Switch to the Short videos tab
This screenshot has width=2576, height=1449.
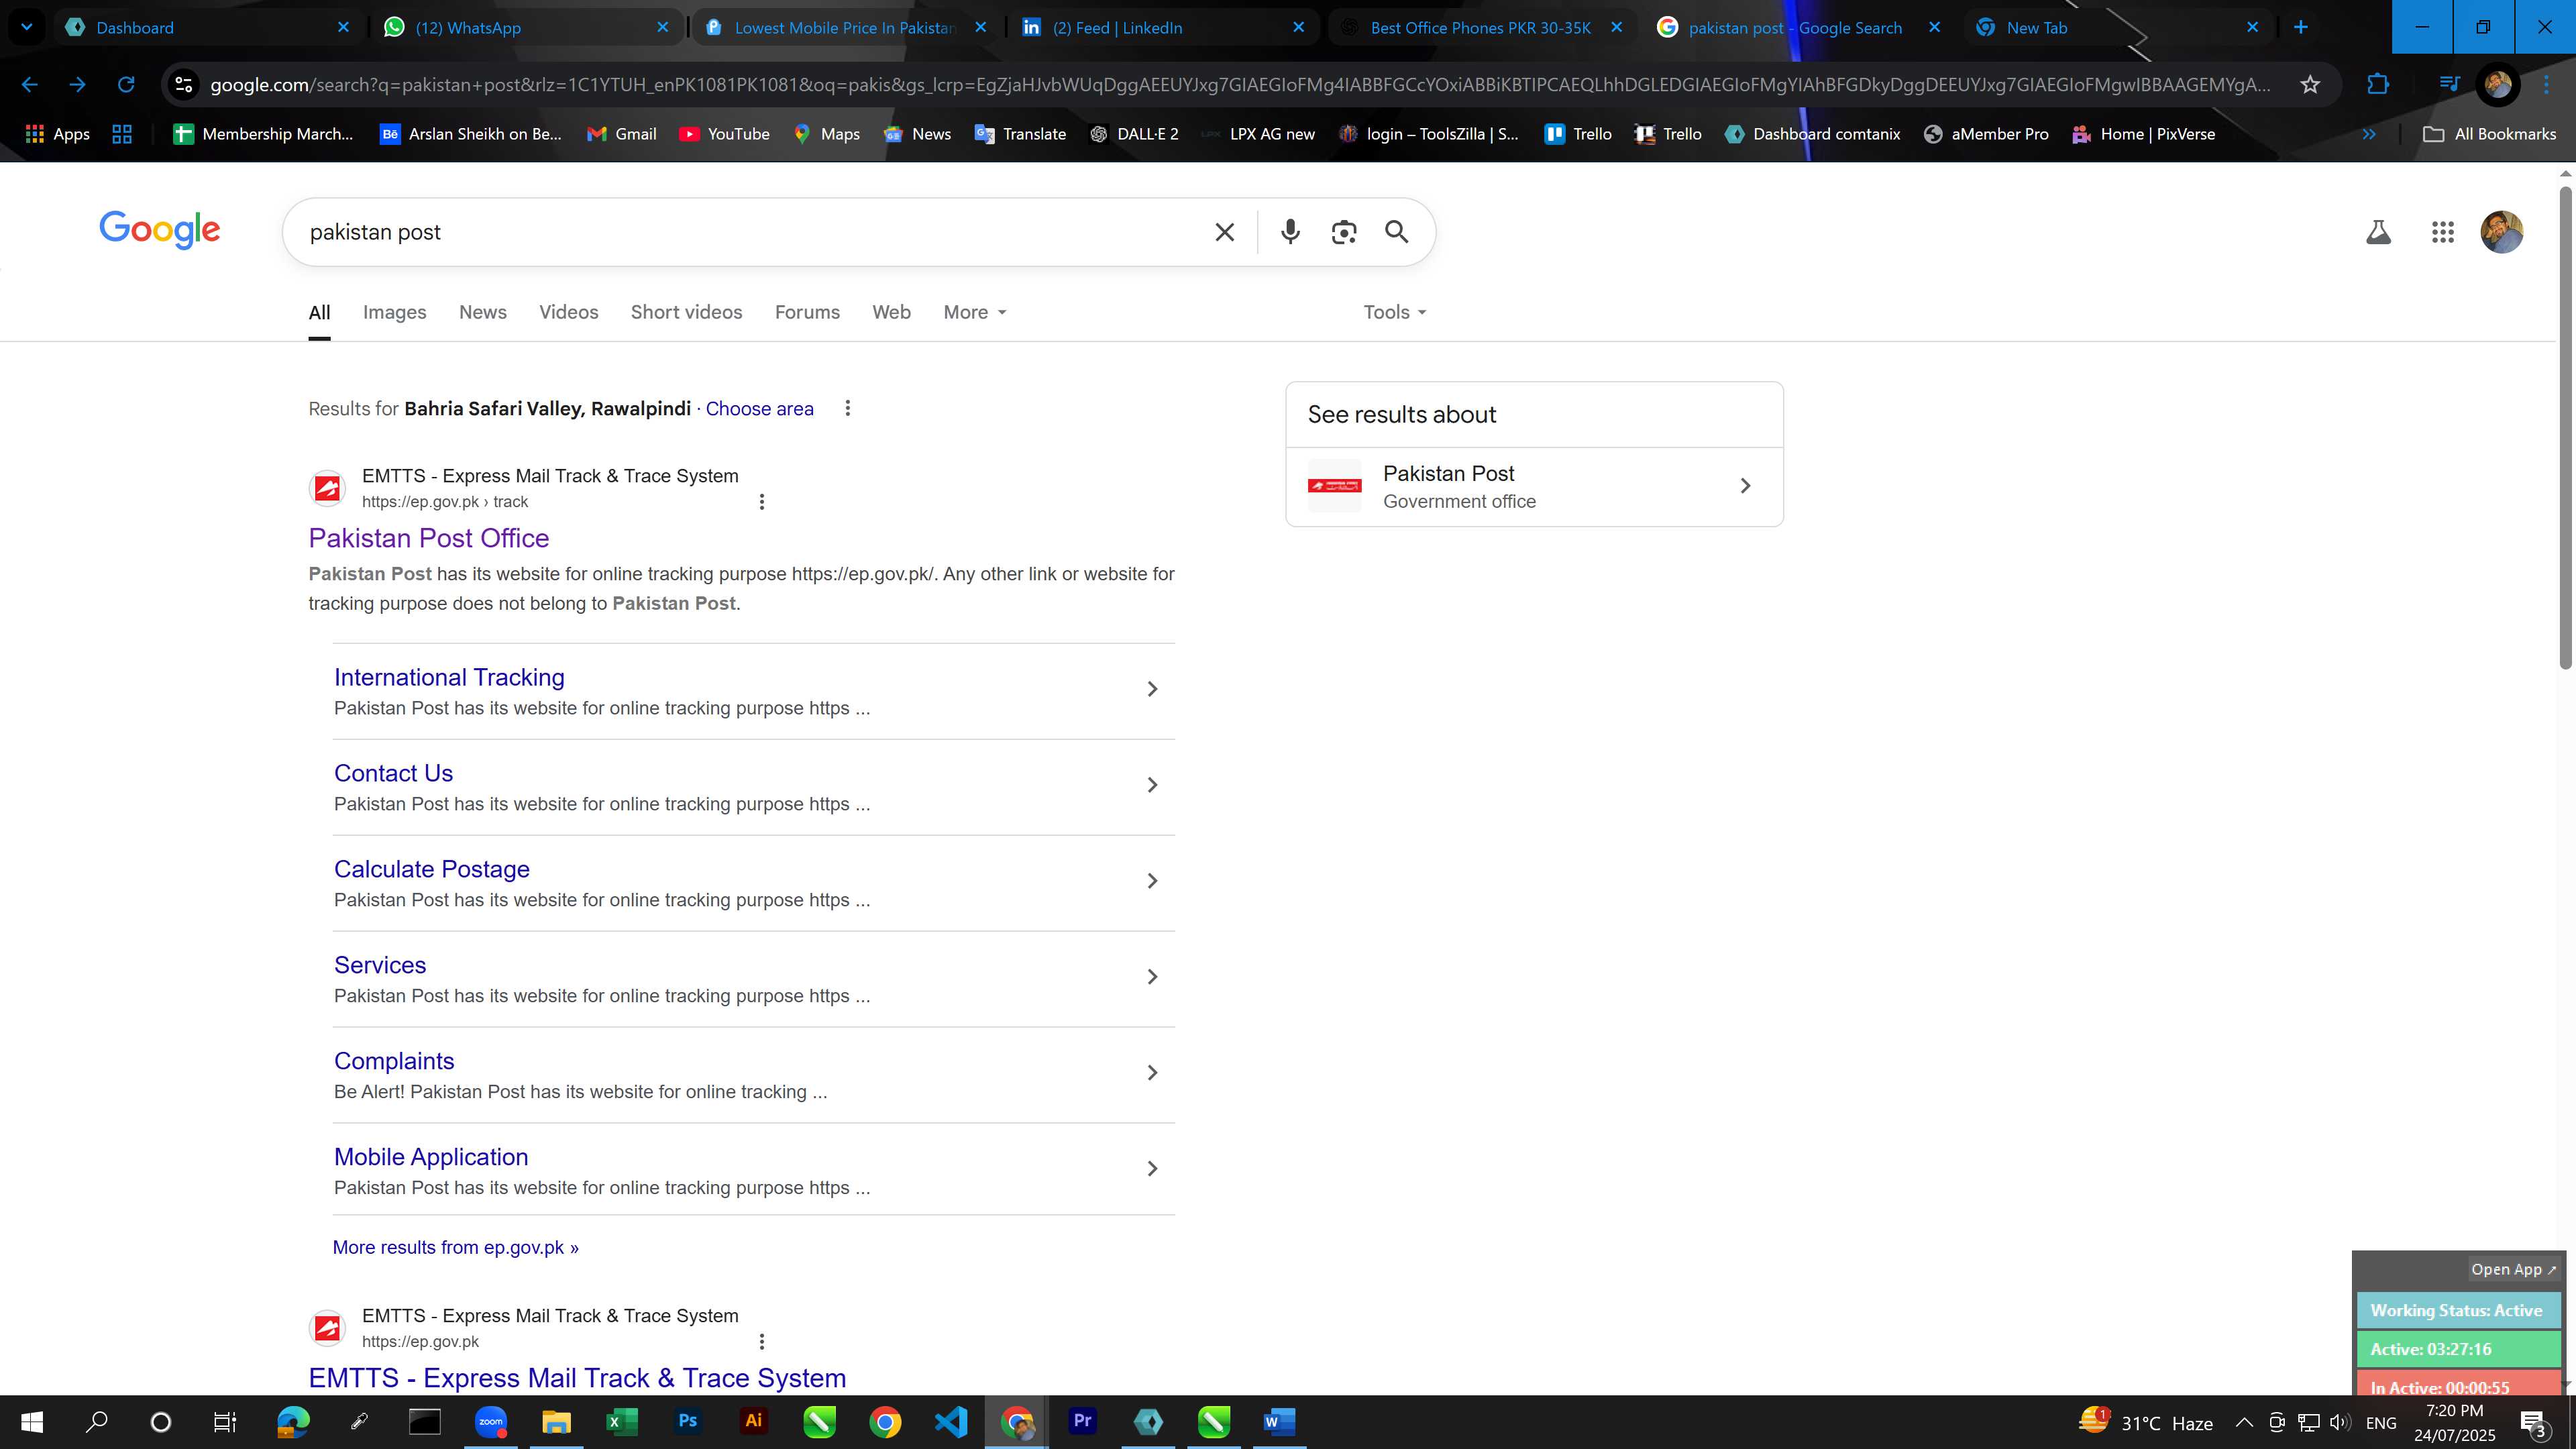point(686,312)
